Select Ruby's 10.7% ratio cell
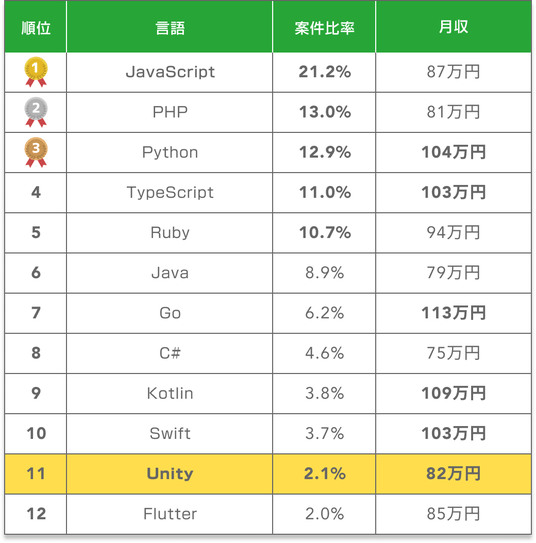This screenshot has width=536, height=543. (324, 233)
